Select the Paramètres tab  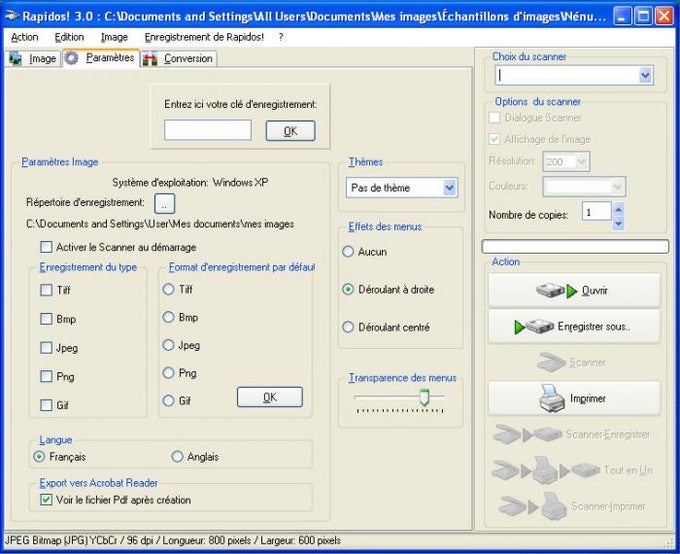pos(101,58)
